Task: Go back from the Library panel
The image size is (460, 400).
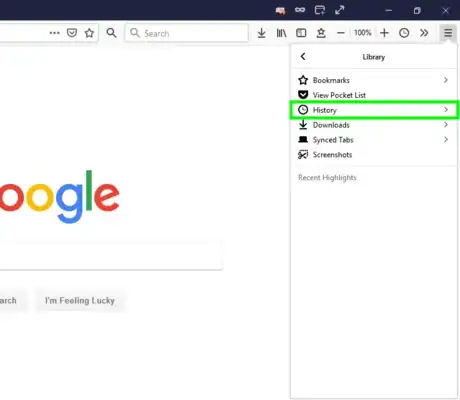Action: (x=303, y=57)
